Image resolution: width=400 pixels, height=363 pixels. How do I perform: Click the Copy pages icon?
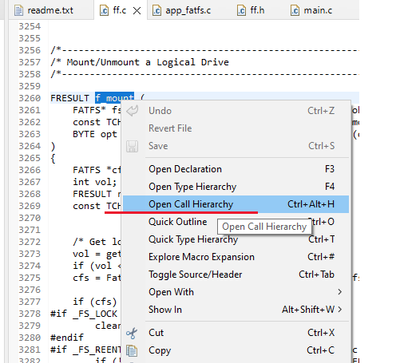[x=132, y=351]
